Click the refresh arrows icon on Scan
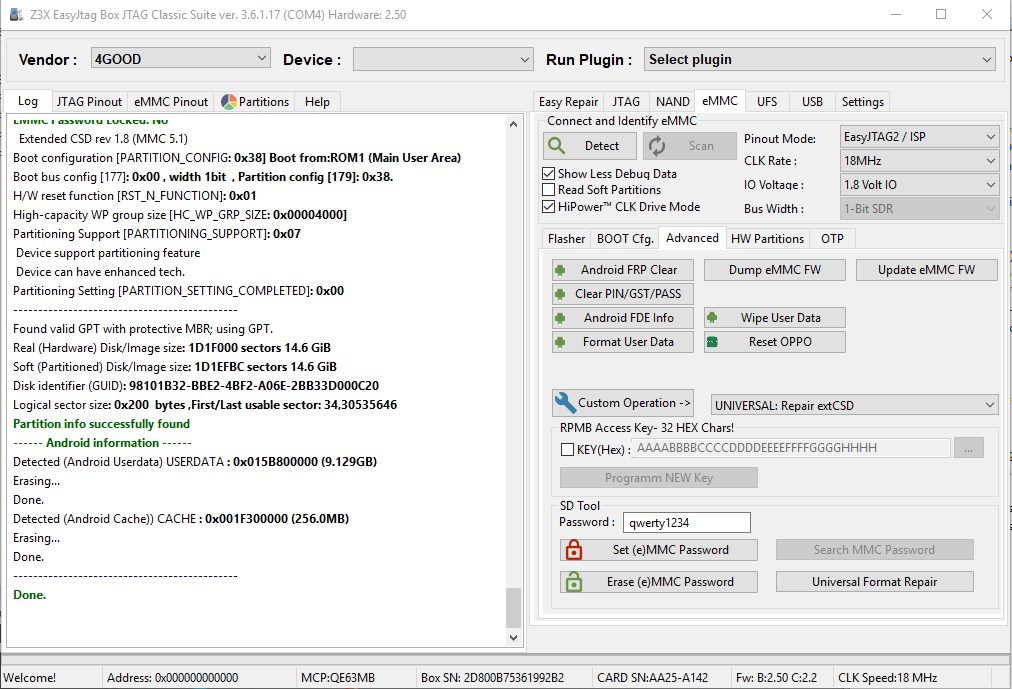This screenshot has width=1012, height=689. (657, 146)
